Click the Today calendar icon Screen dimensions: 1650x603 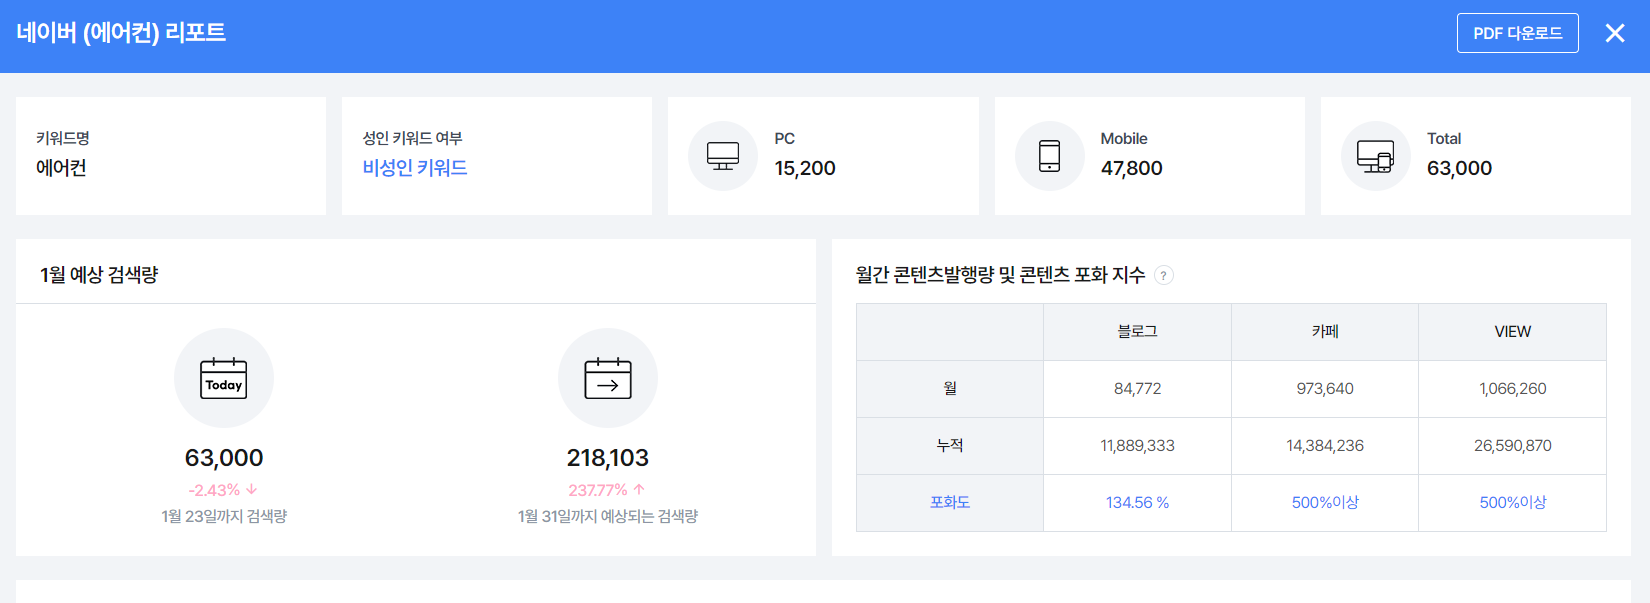(224, 378)
